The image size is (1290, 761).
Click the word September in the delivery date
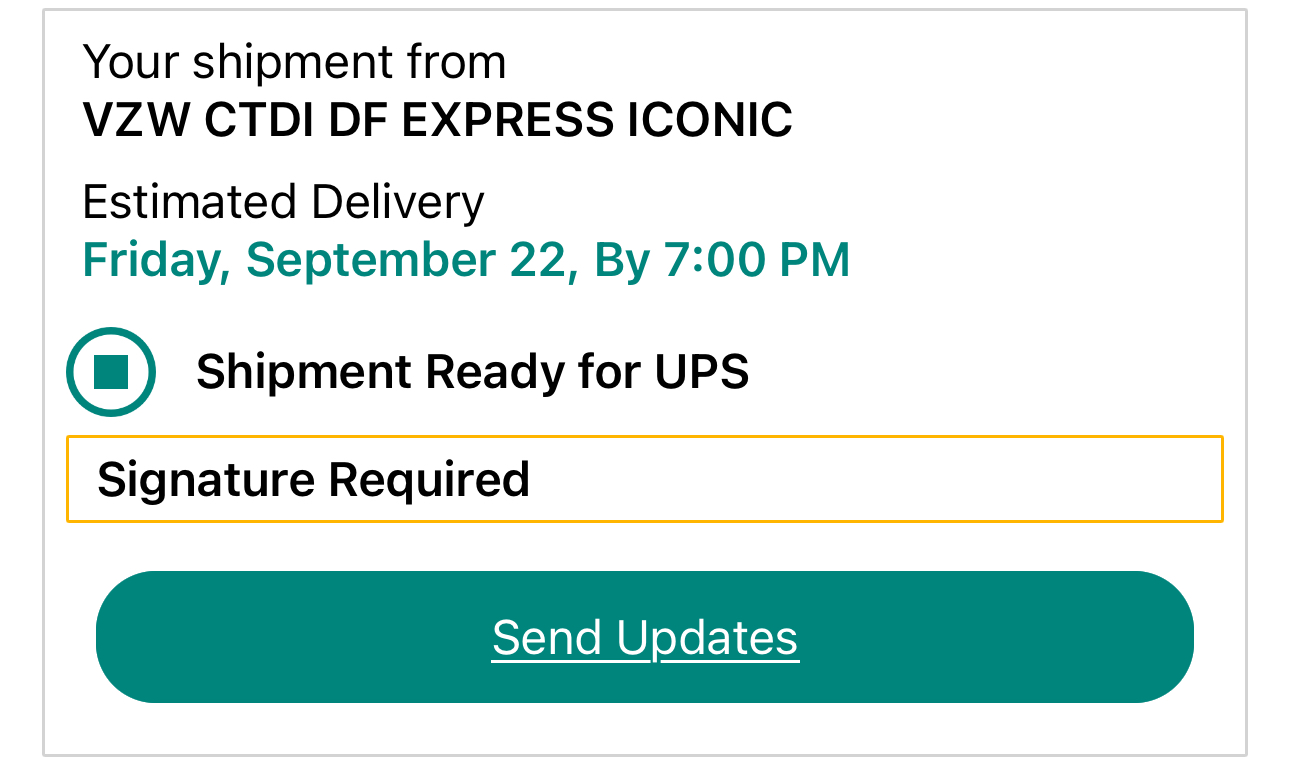[371, 261]
